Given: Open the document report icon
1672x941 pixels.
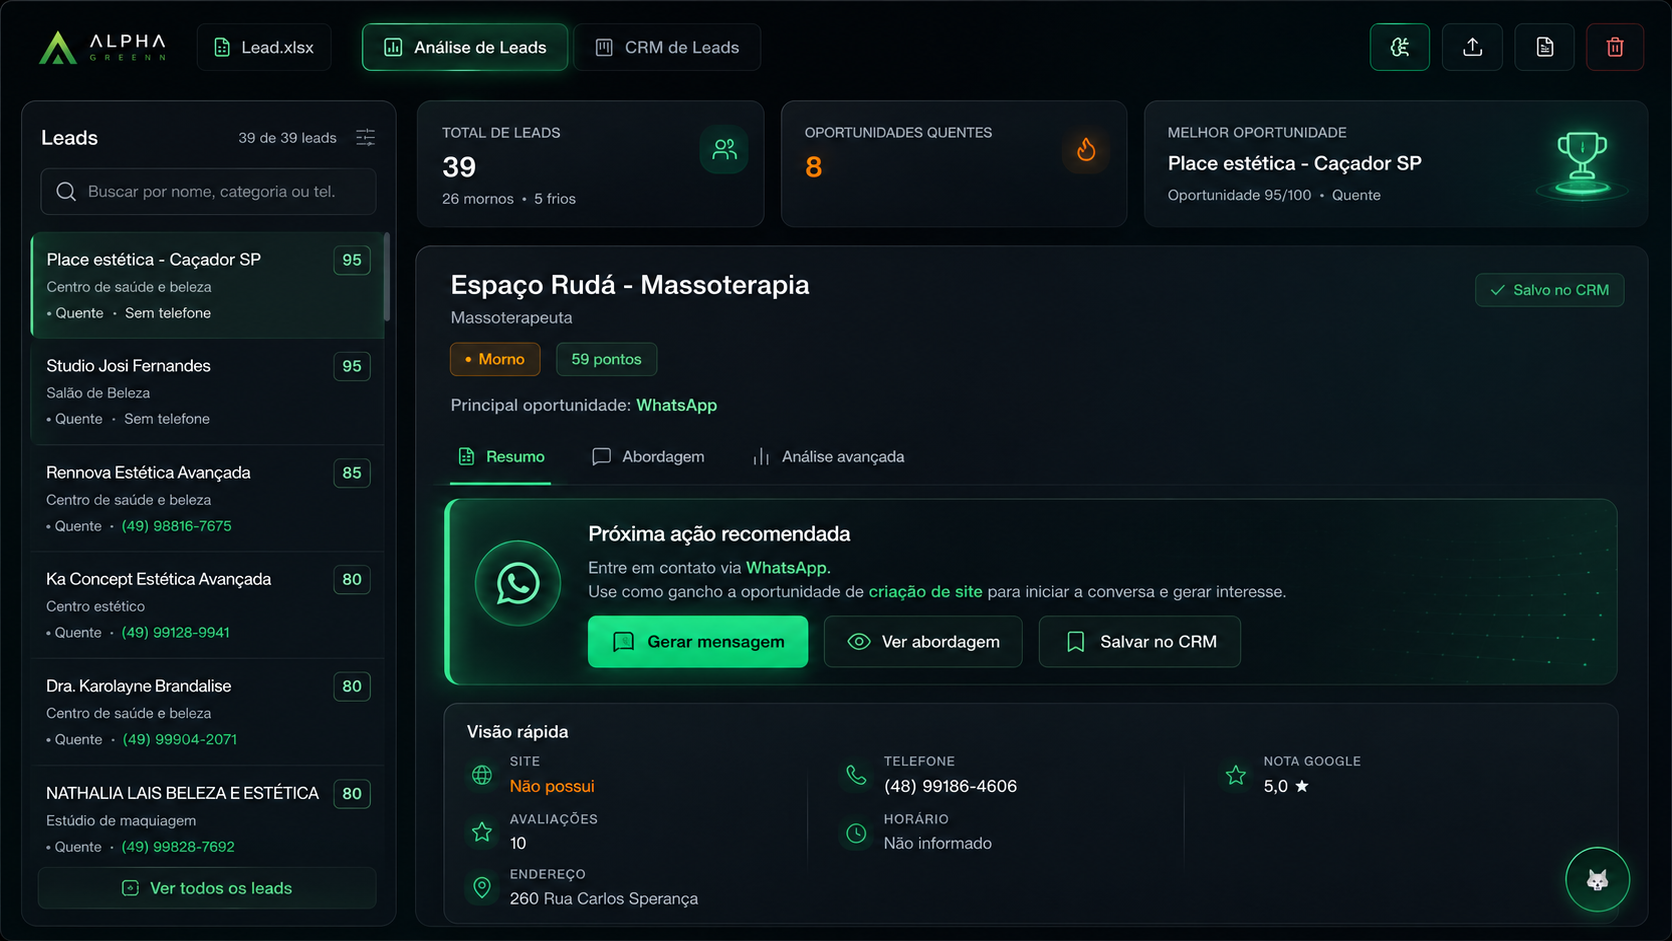Looking at the screenshot, I should tap(1545, 47).
